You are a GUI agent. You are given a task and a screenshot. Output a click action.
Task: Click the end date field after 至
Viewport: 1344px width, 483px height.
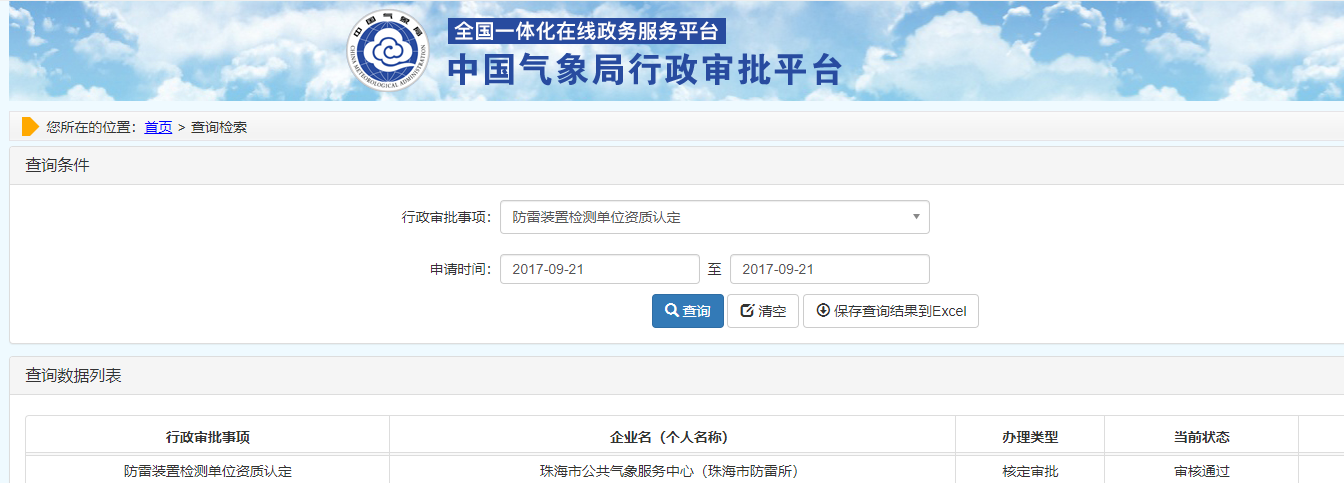pos(830,269)
